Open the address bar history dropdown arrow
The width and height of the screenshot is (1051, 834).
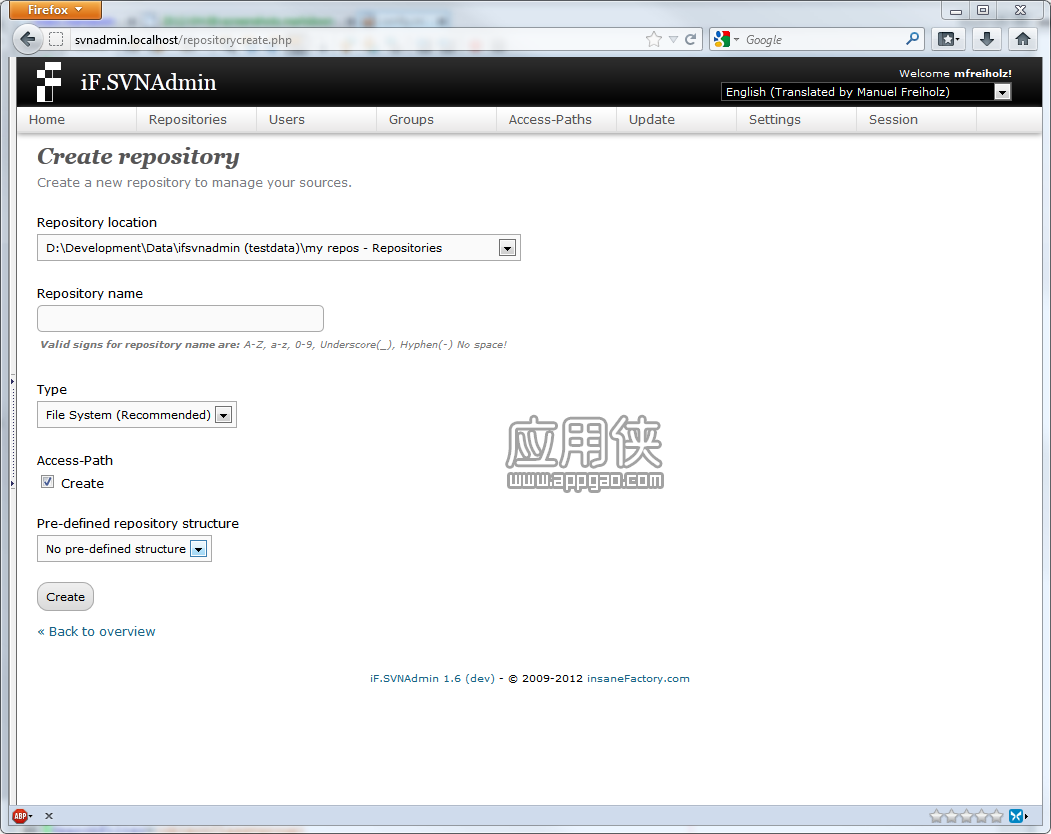click(x=674, y=40)
